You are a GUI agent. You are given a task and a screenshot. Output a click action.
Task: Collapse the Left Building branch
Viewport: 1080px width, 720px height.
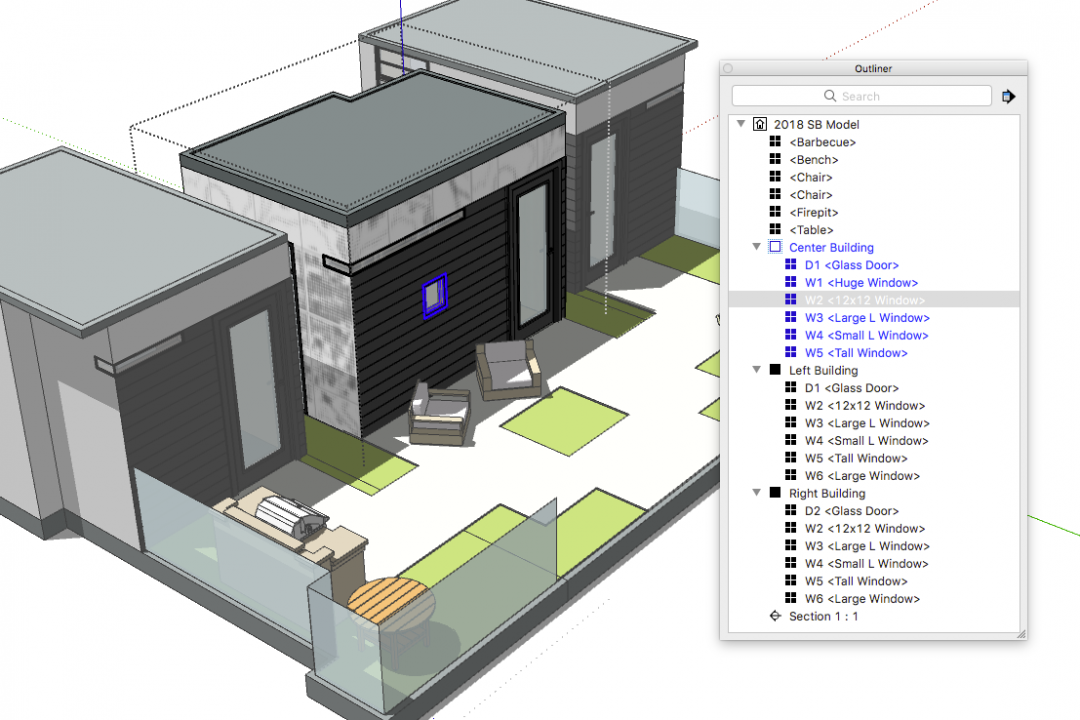(x=757, y=370)
